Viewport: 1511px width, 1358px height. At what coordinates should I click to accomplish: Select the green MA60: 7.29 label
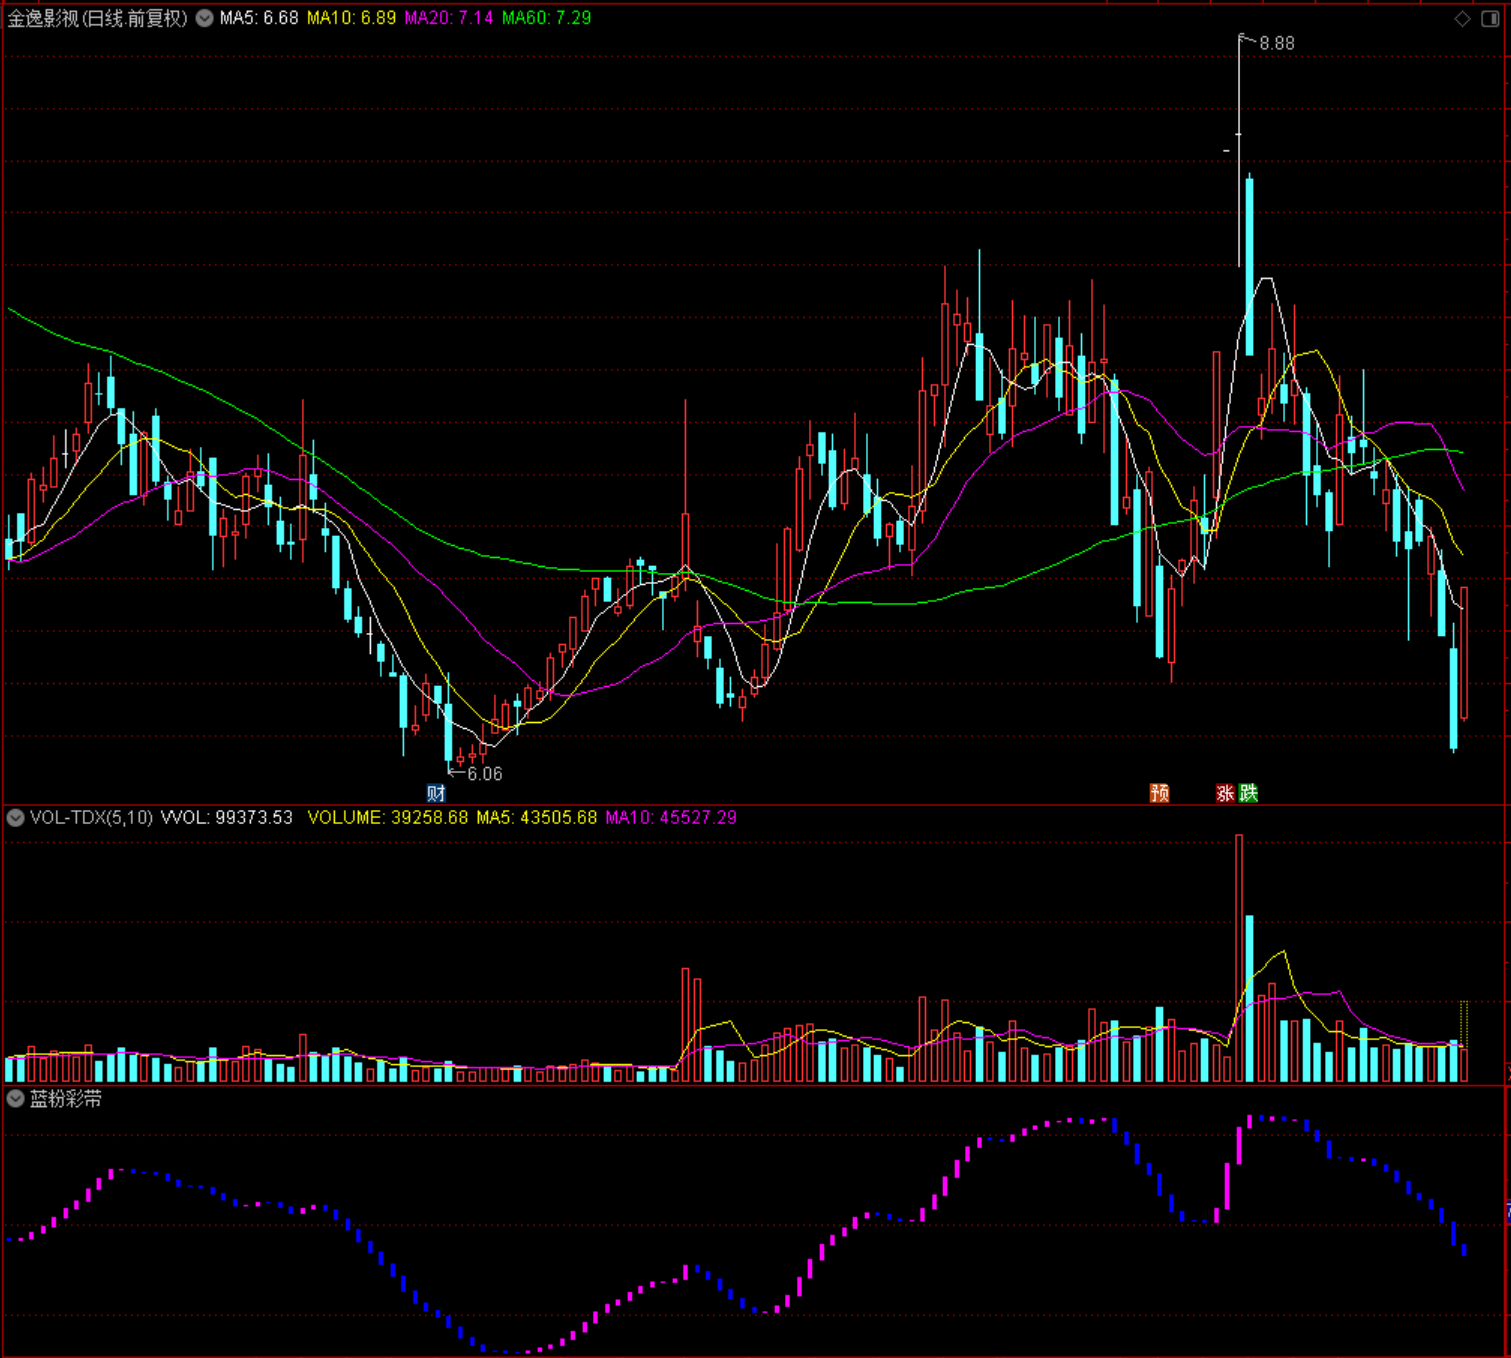point(546,18)
